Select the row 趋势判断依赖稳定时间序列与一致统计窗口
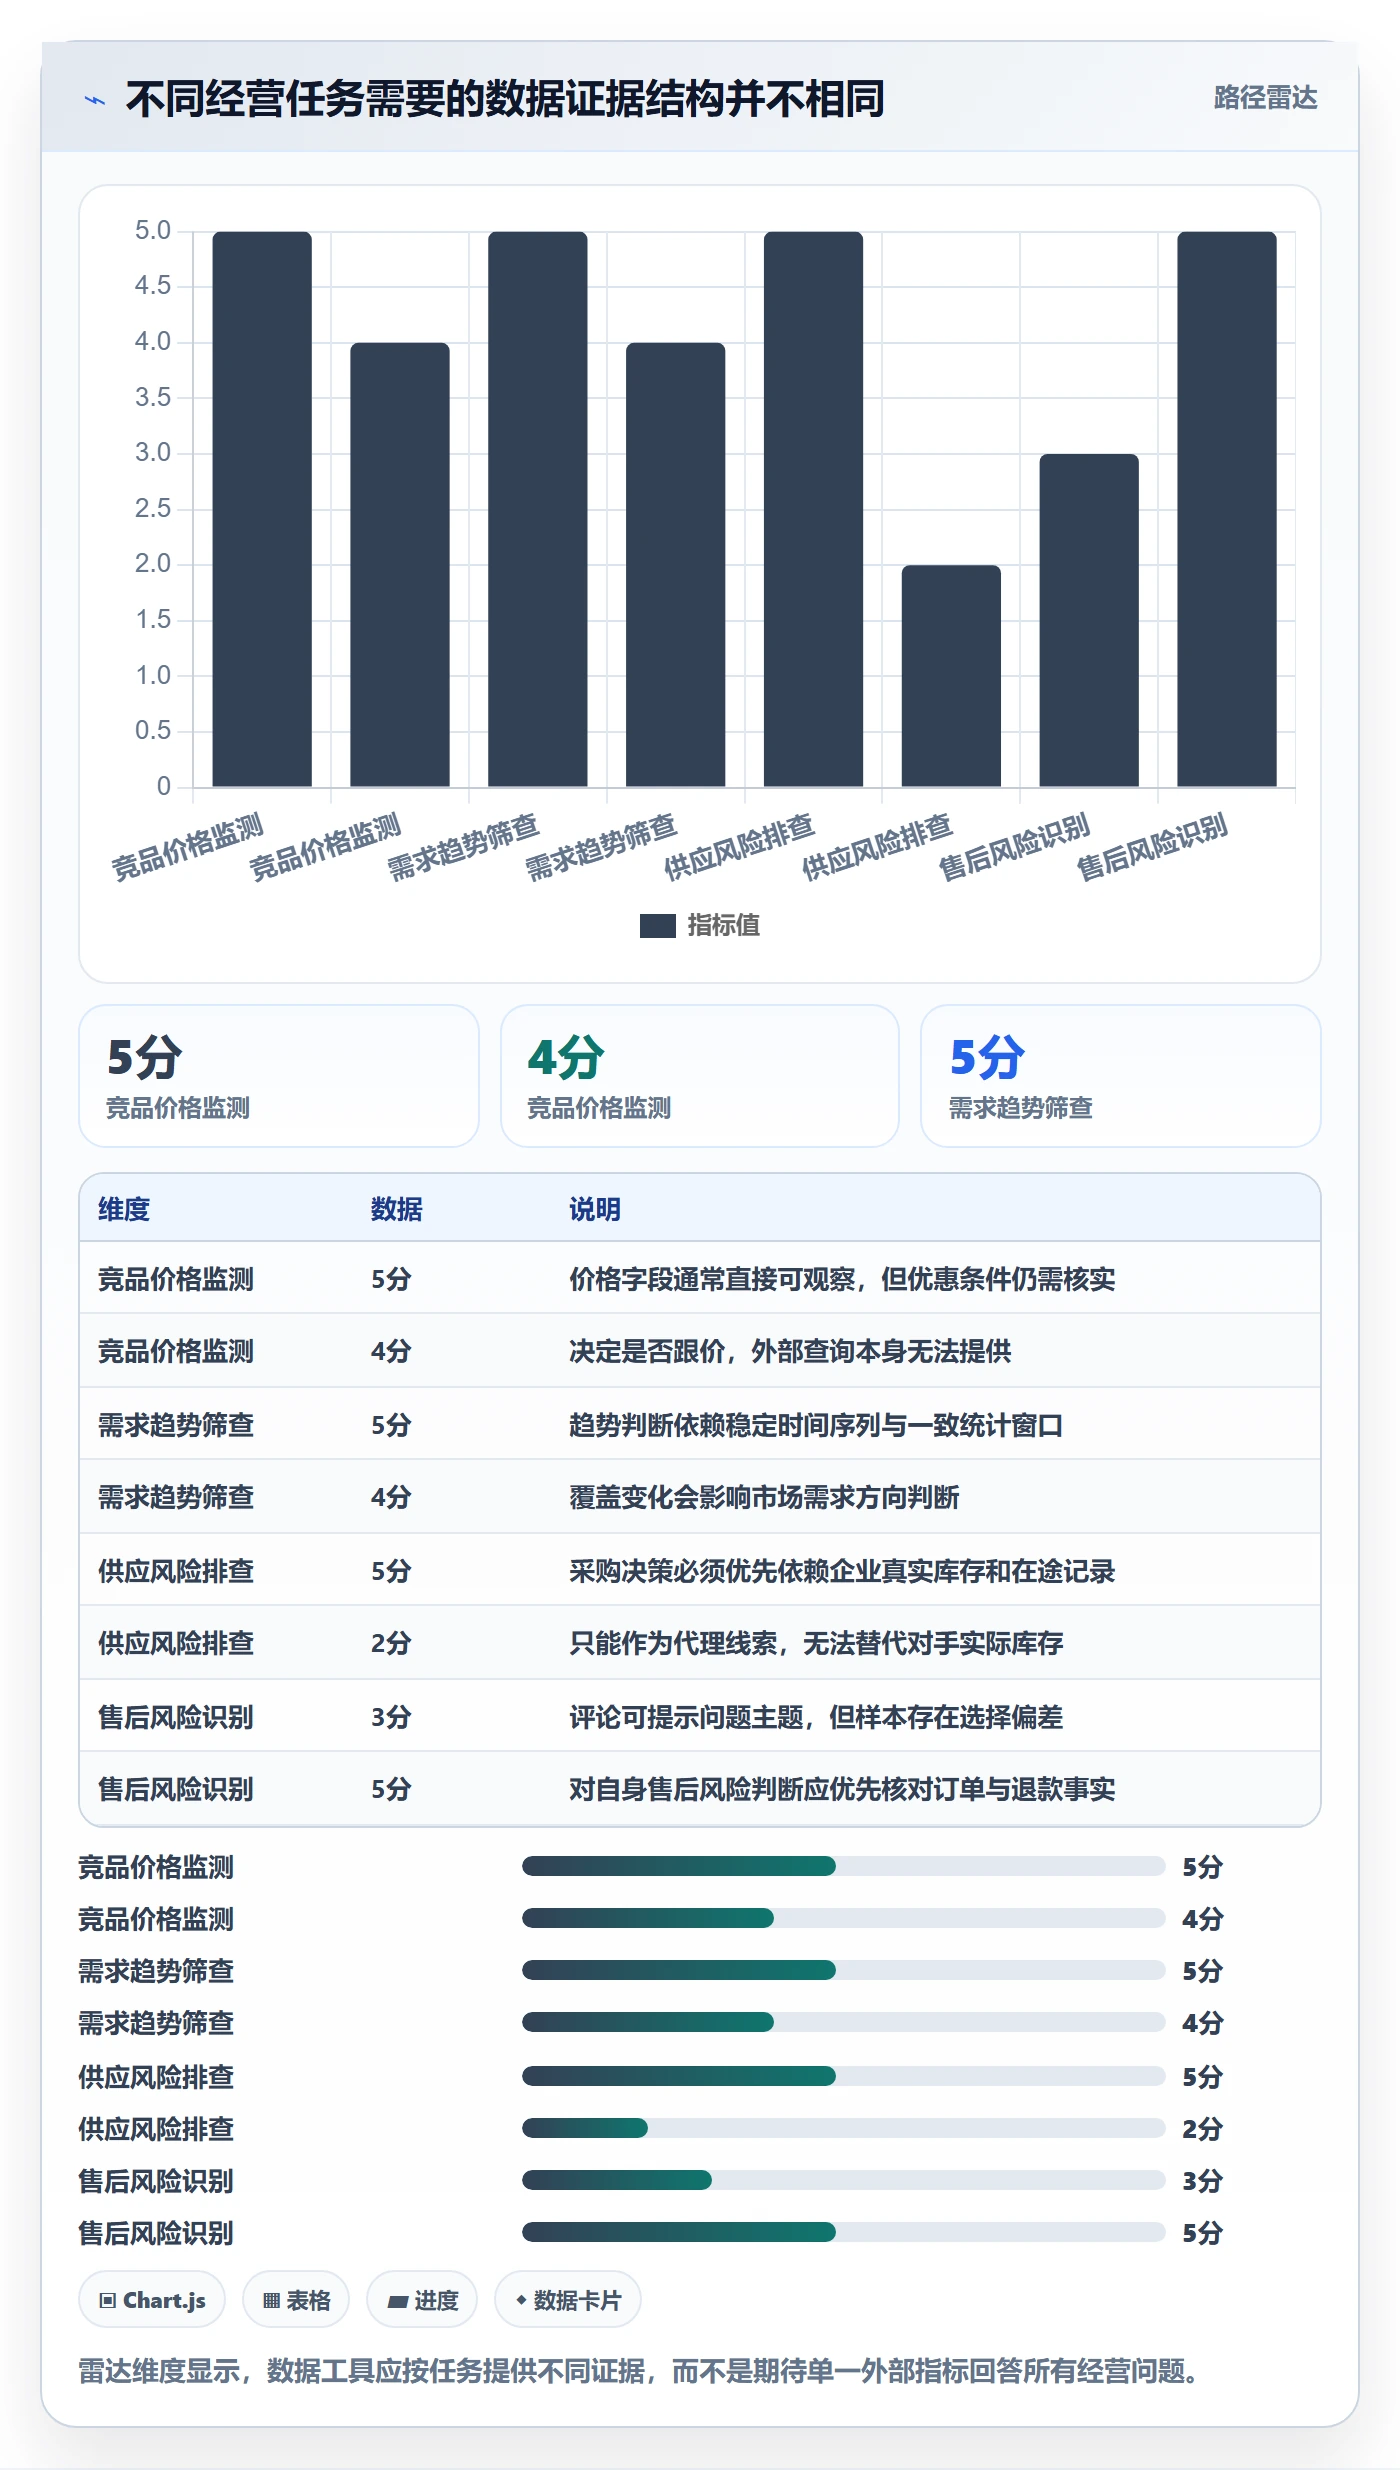Viewport: 1400px width, 2470px height. coord(700,1424)
